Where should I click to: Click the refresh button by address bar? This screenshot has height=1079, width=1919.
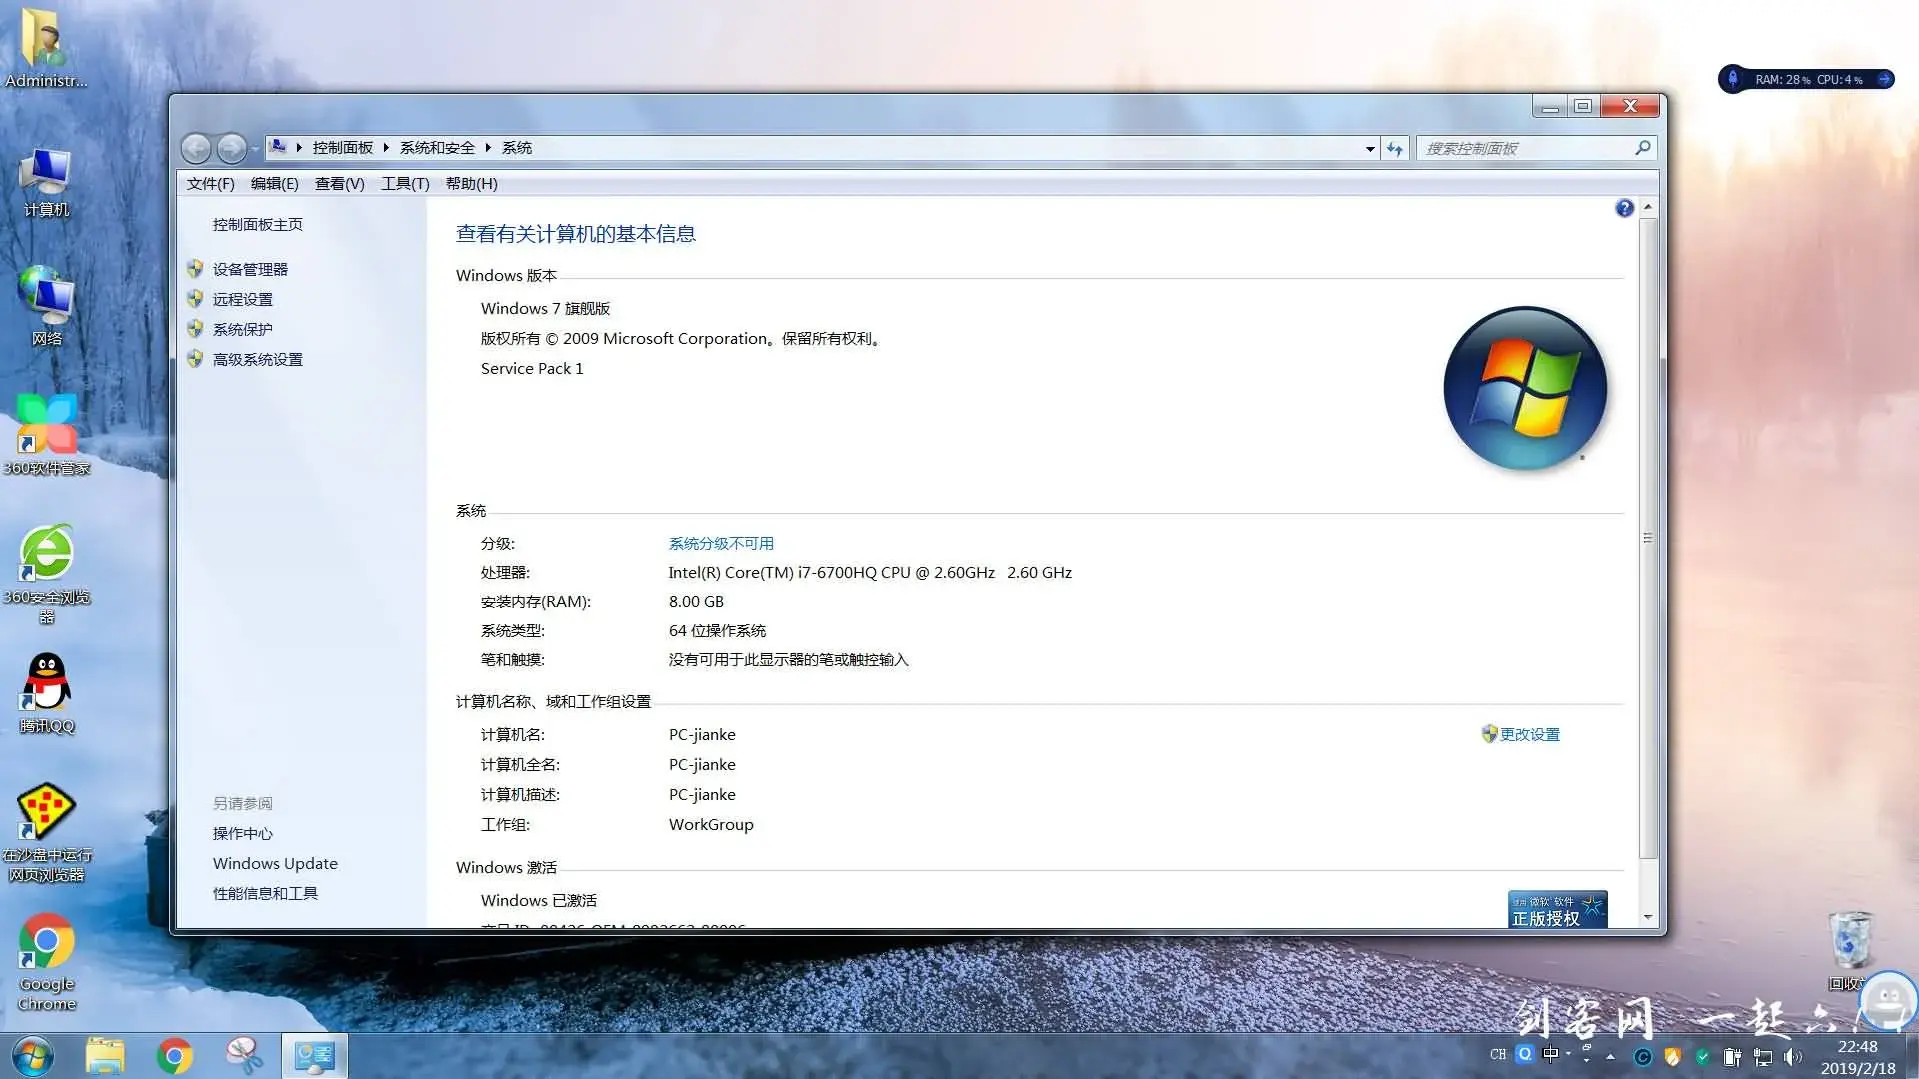point(1395,148)
